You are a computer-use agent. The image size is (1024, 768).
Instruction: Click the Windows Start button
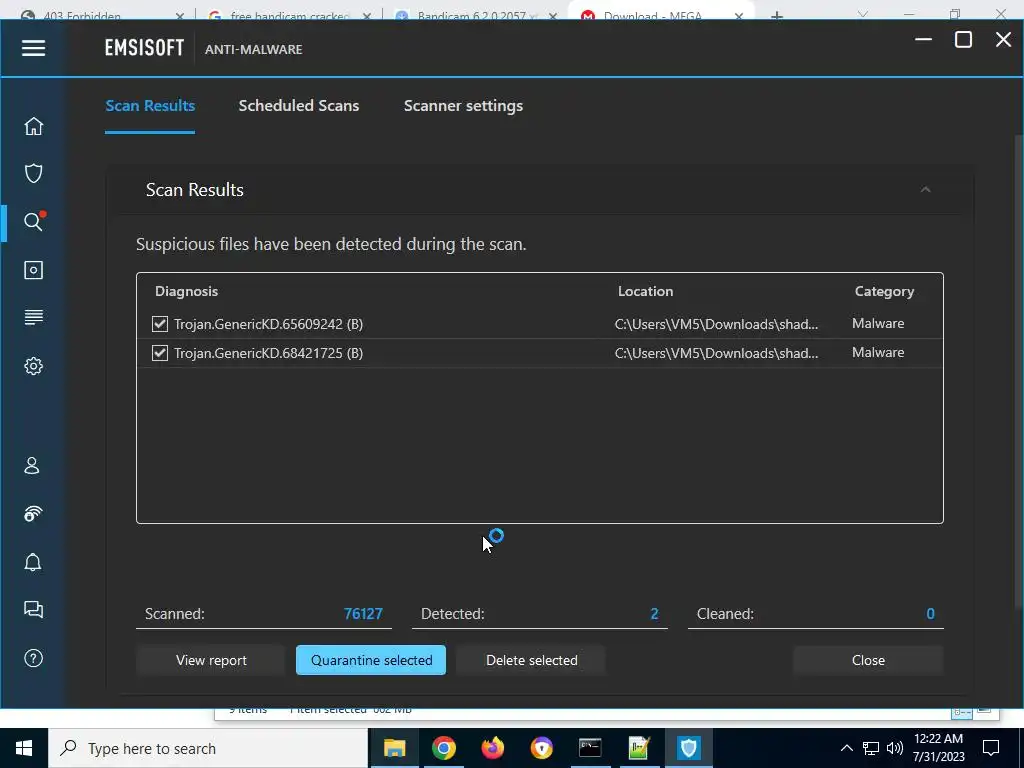(24, 748)
